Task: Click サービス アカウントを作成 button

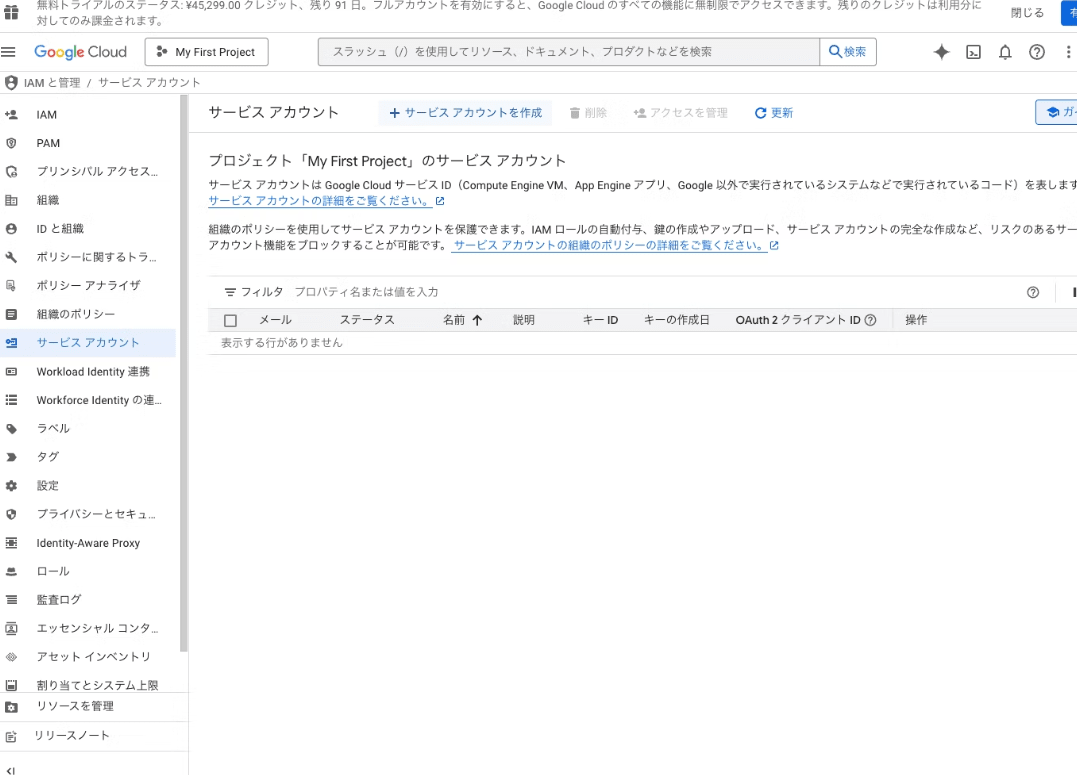Action: click(x=466, y=113)
